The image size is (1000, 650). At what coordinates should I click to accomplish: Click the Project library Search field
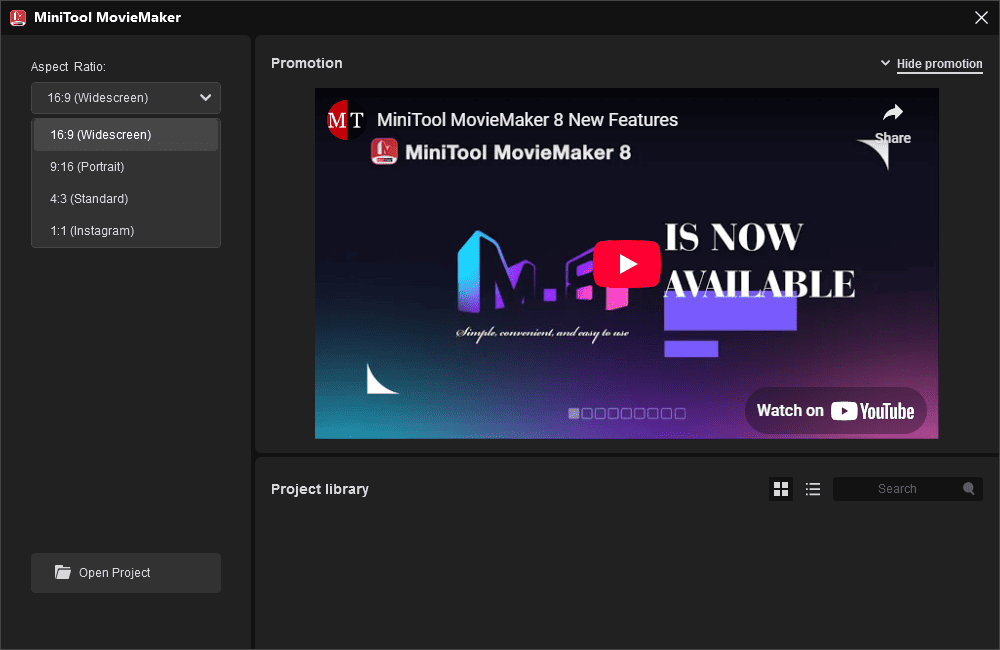pyautogui.click(x=908, y=489)
